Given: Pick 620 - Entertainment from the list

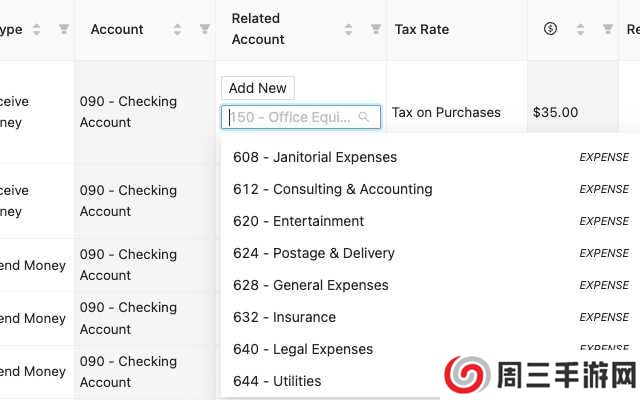Looking at the screenshot, I should 299,221.
